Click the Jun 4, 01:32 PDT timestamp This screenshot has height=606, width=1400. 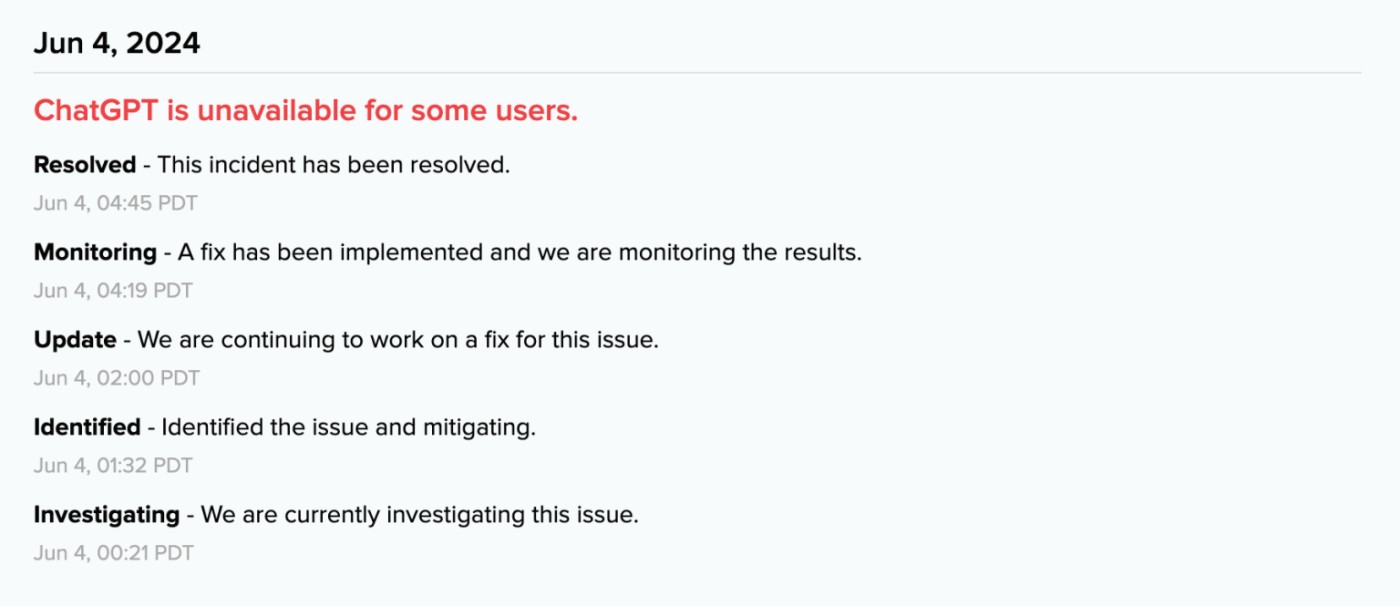point(113,465)
